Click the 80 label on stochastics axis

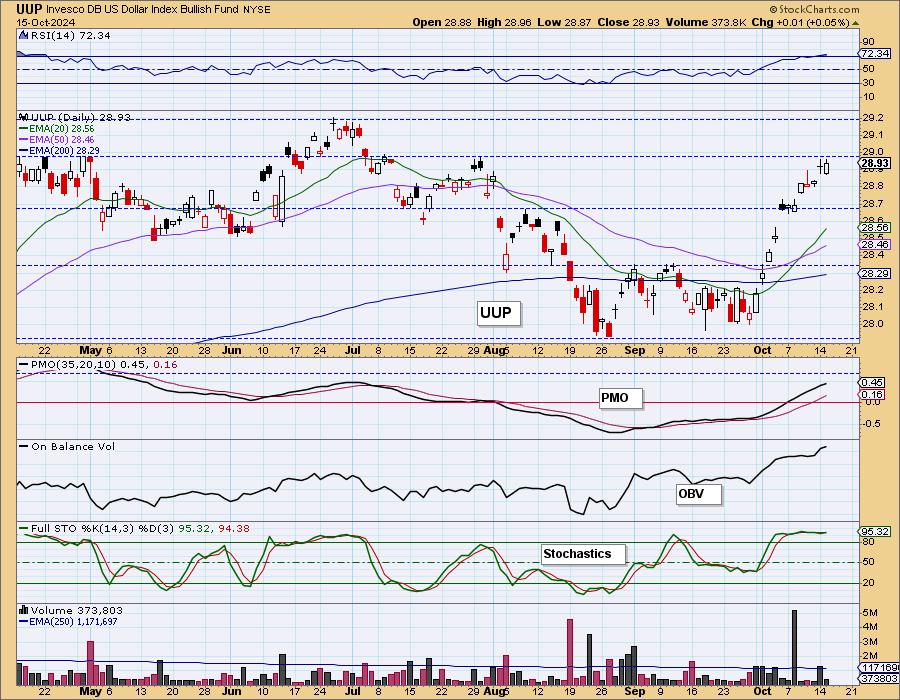[x=868, y=542]
